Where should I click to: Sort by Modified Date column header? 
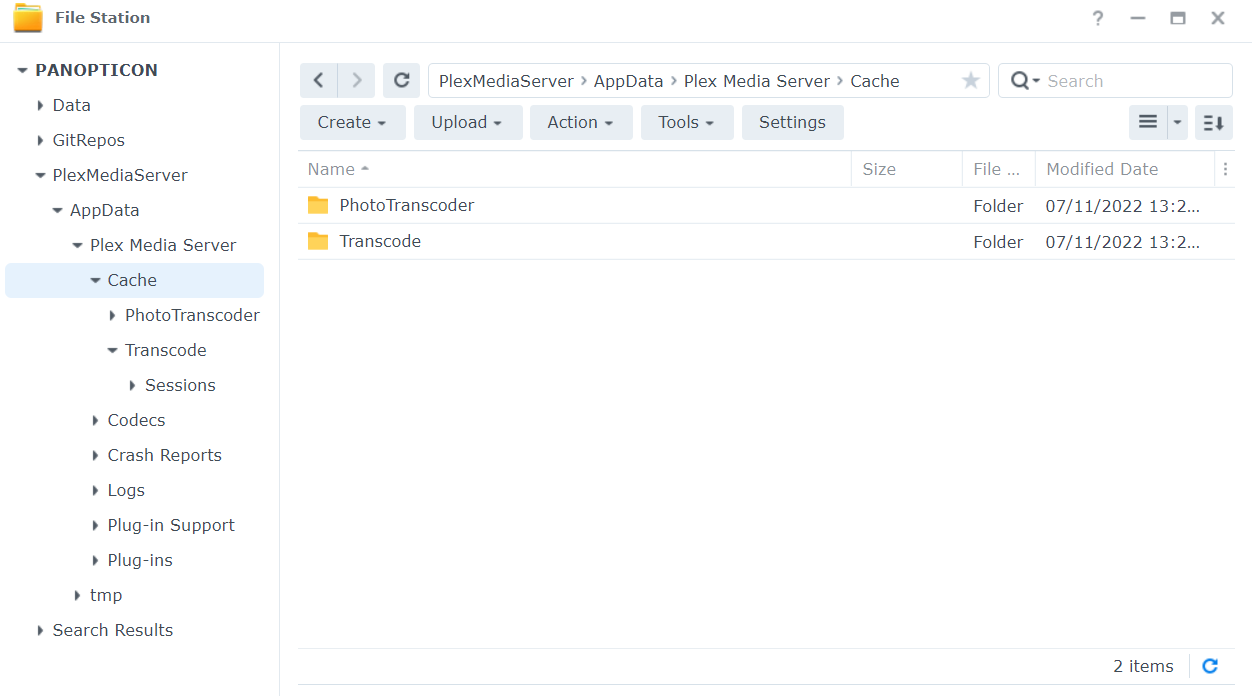tap(1124, 169)
